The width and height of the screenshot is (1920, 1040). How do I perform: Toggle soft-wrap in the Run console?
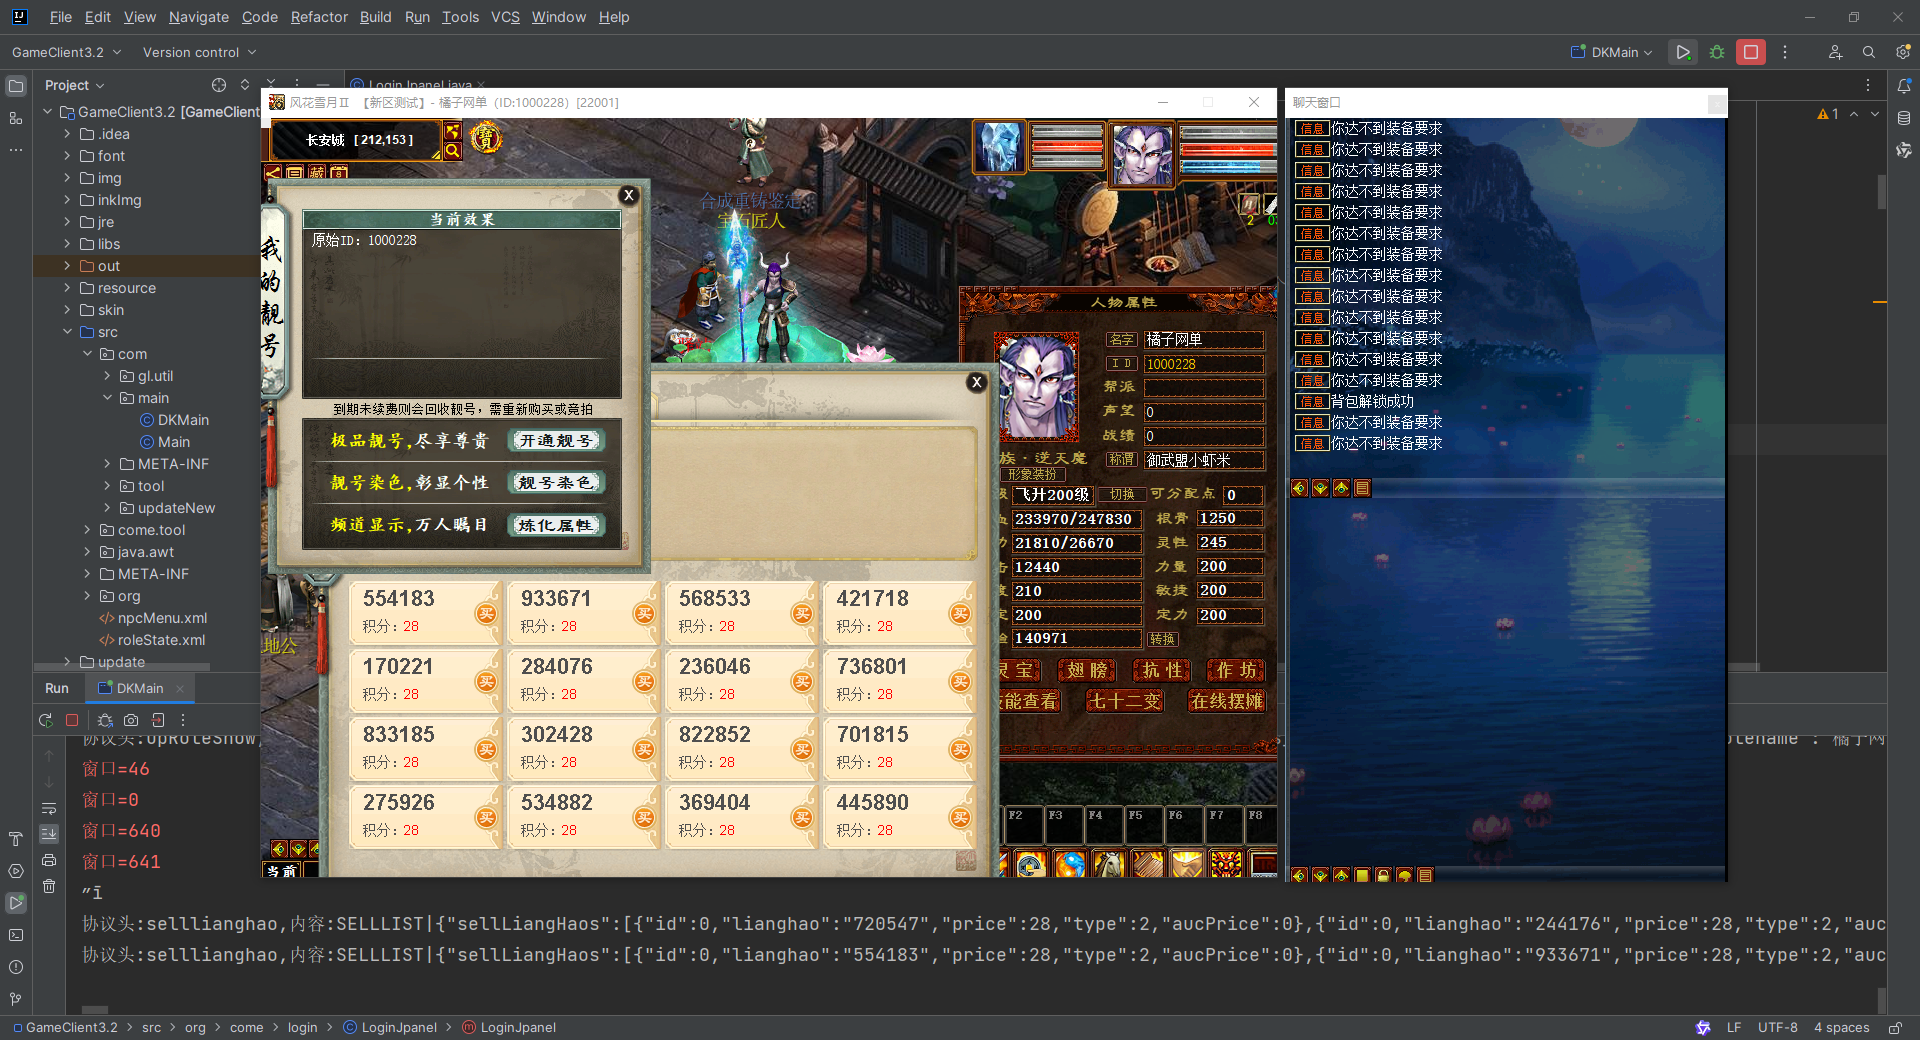coord(49,808)
